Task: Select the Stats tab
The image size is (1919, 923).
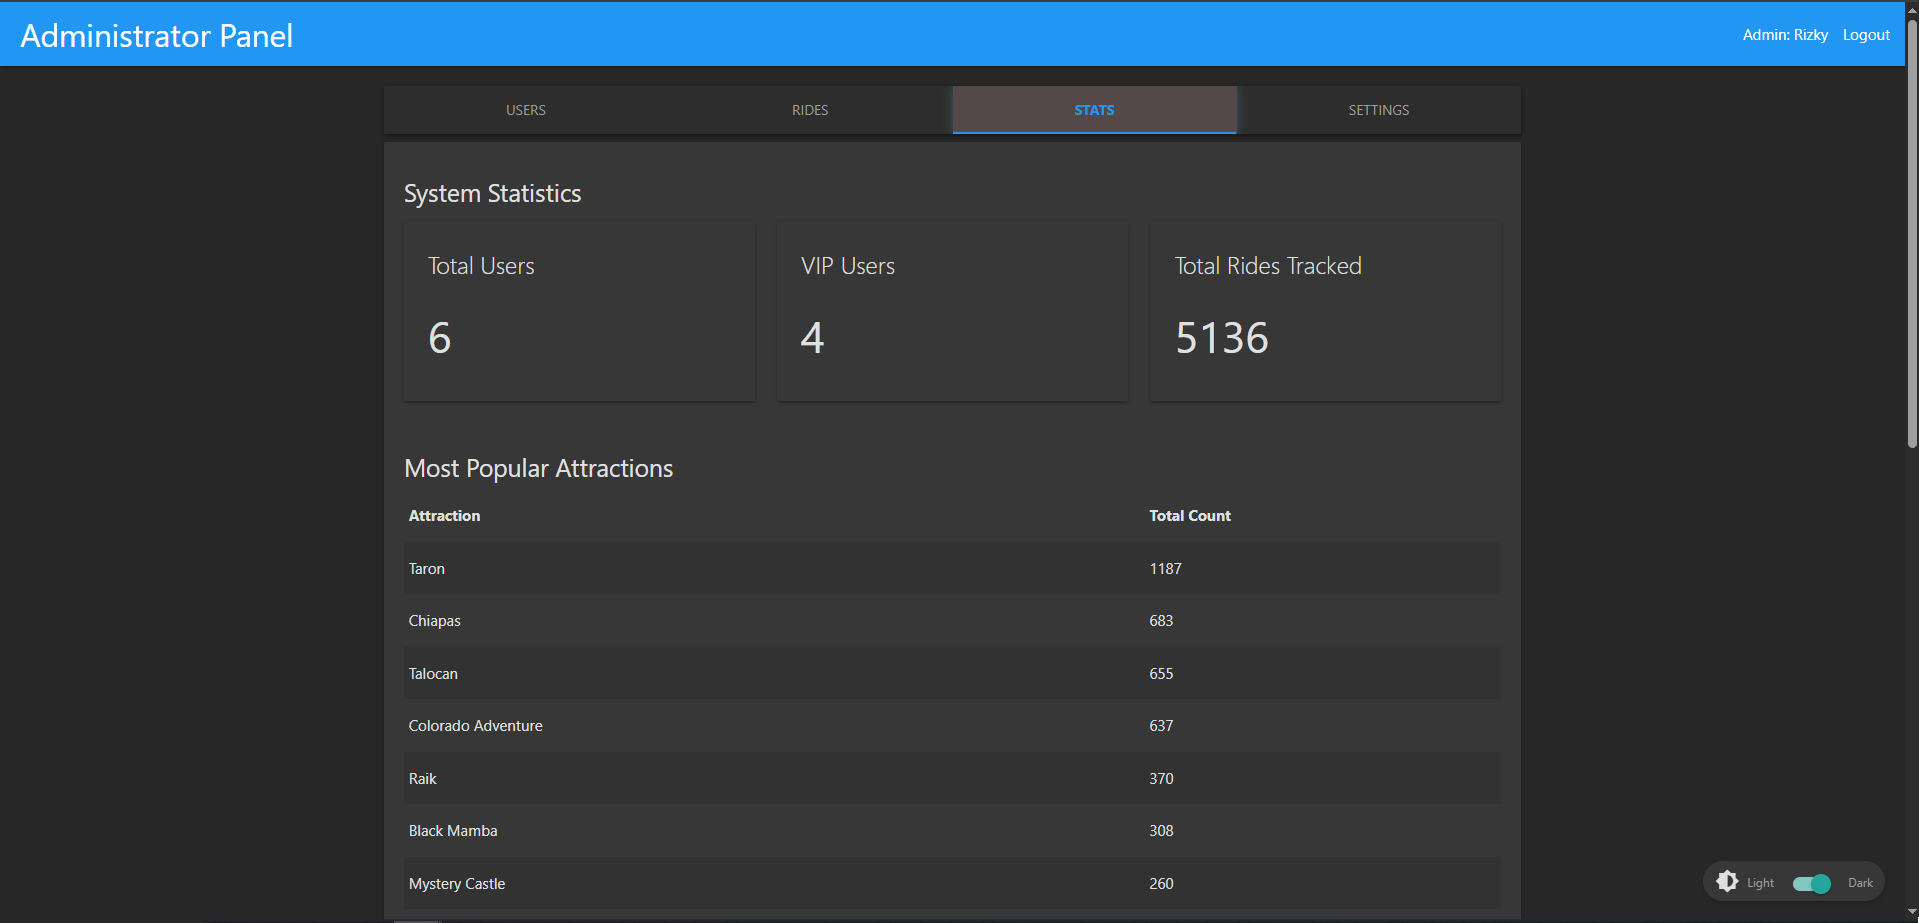Action: click(x=1094, y=110)
